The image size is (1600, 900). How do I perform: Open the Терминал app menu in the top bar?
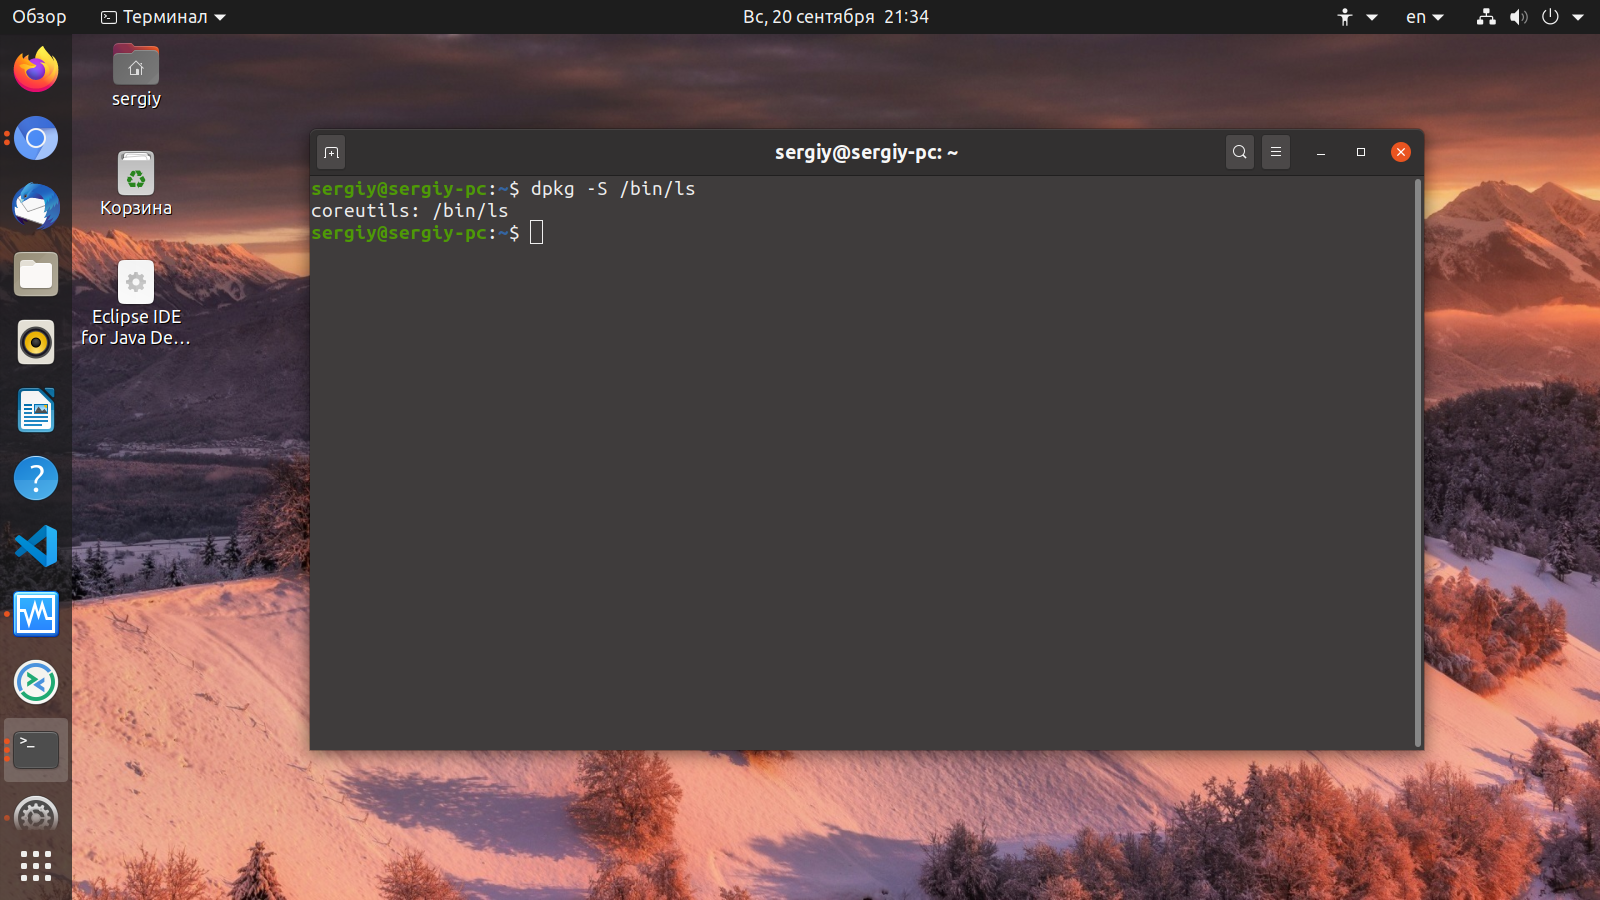tap(164, 17)
